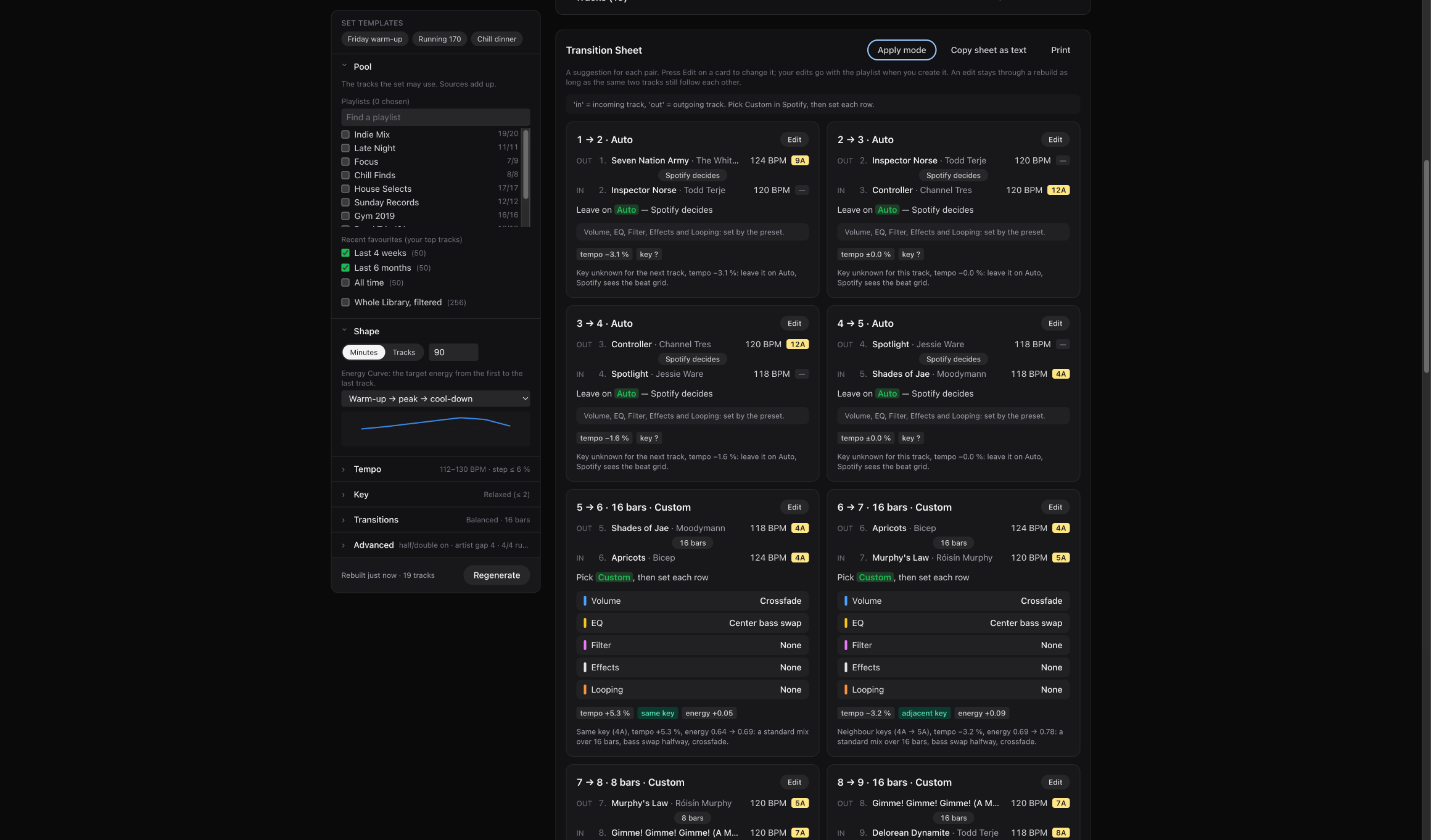Click the playlist list scrollbar
The height and width of the screenshot is (840, 1431).
point(526,163)
